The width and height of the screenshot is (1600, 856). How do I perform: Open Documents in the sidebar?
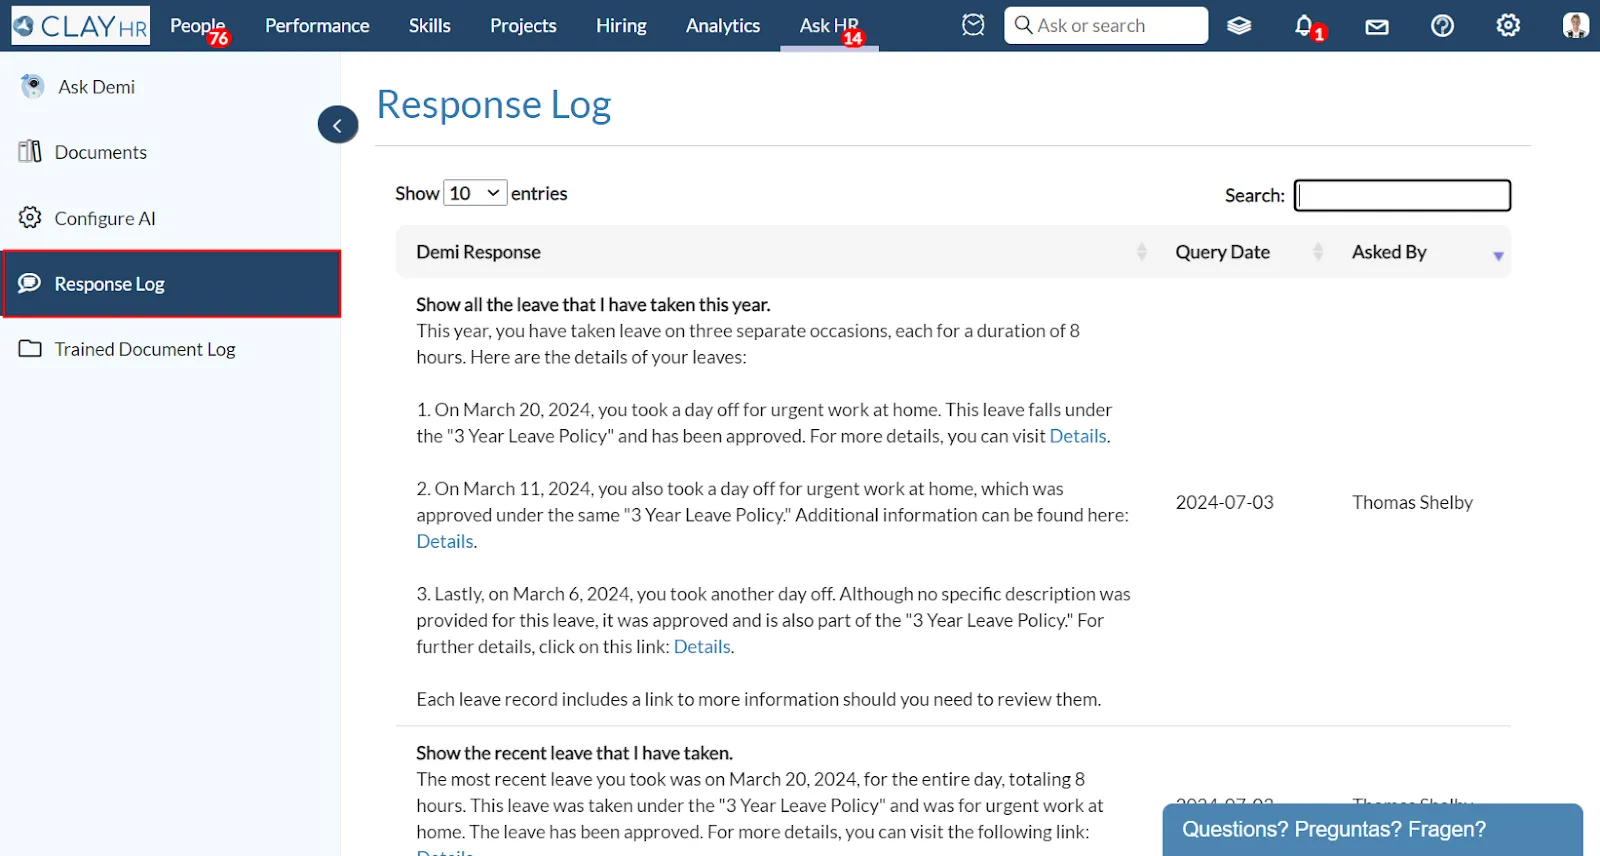(x=100, y=152)
